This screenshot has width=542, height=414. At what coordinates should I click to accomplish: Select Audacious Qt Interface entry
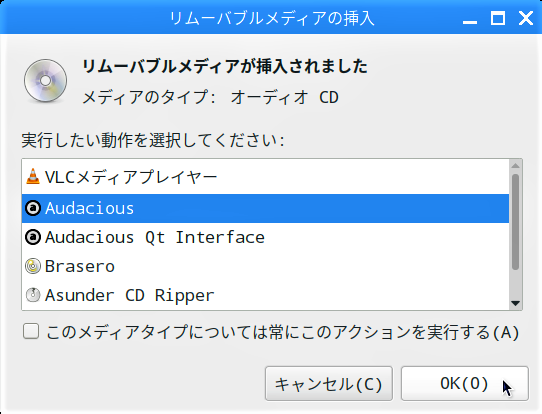(x=265, y=237)
